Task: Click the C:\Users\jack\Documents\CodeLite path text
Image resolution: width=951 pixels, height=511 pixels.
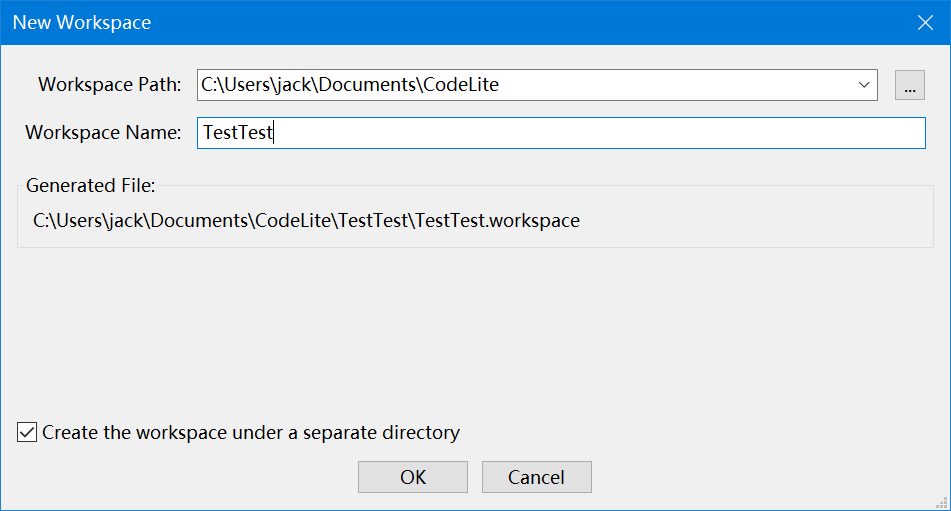Action: click(350, 86)
